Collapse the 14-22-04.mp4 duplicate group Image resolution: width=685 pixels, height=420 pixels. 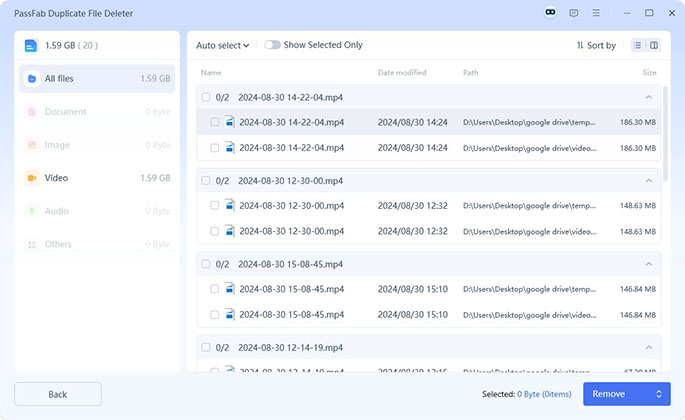(x=649, y=97)
